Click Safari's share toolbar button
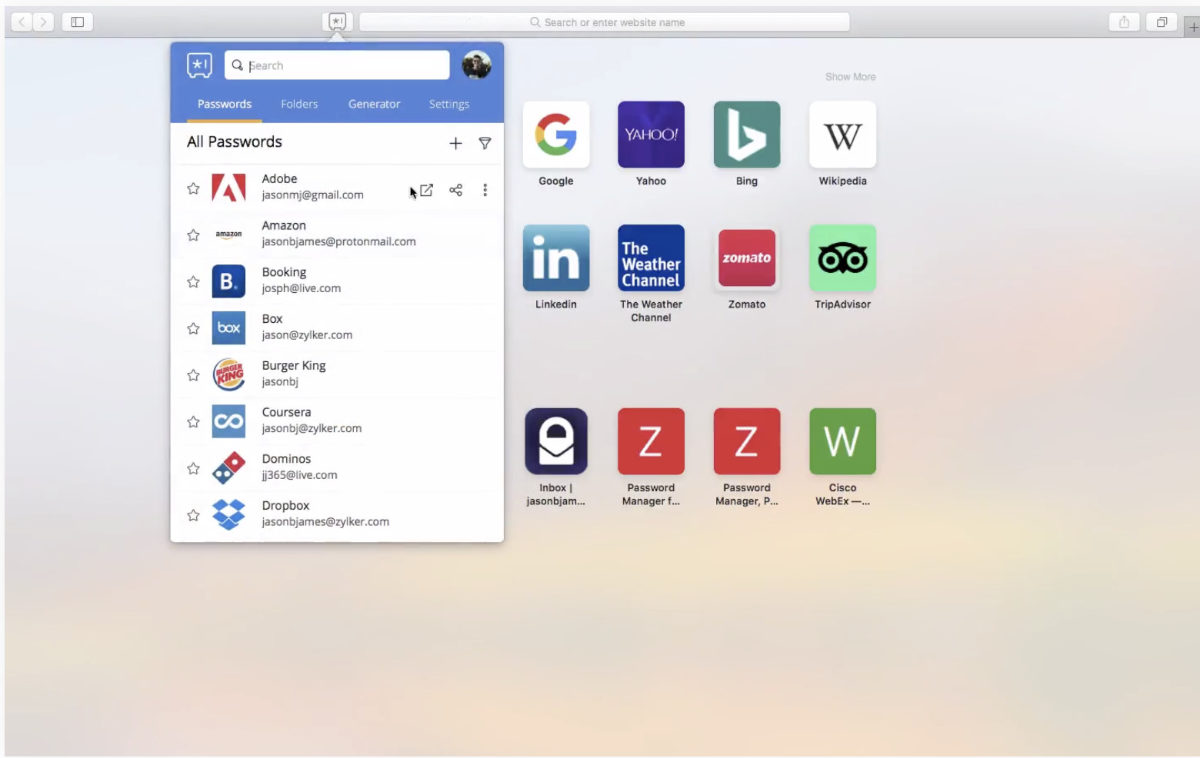This screenshot has height=758, width=1200. coord(1124,21)
